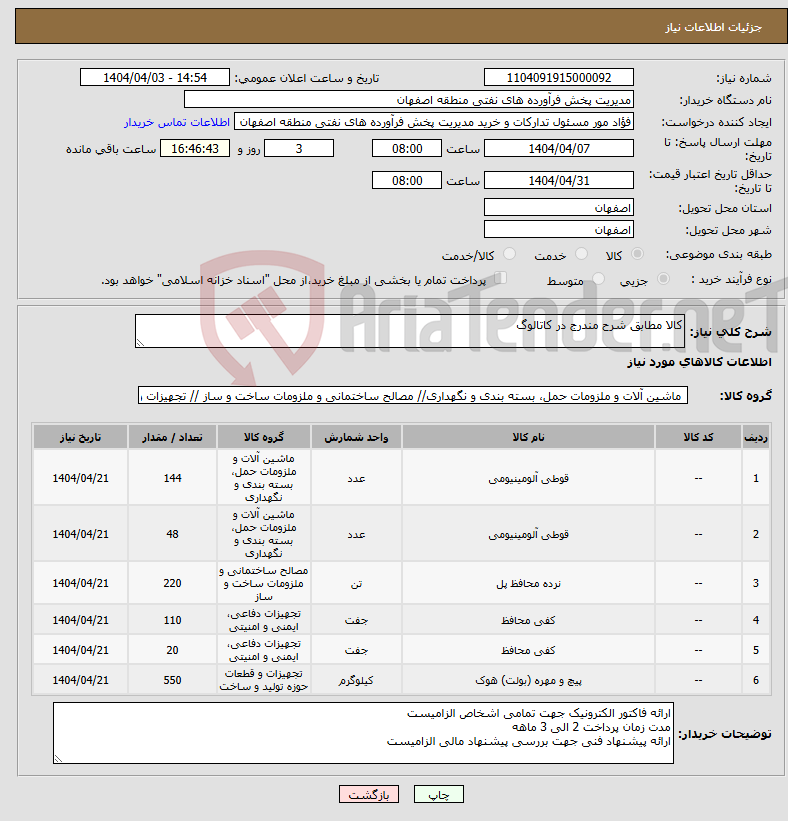The height and width of the screenshot is (821, 788).
Task: Click the گروه کالا field
Action: click(413, 396)
